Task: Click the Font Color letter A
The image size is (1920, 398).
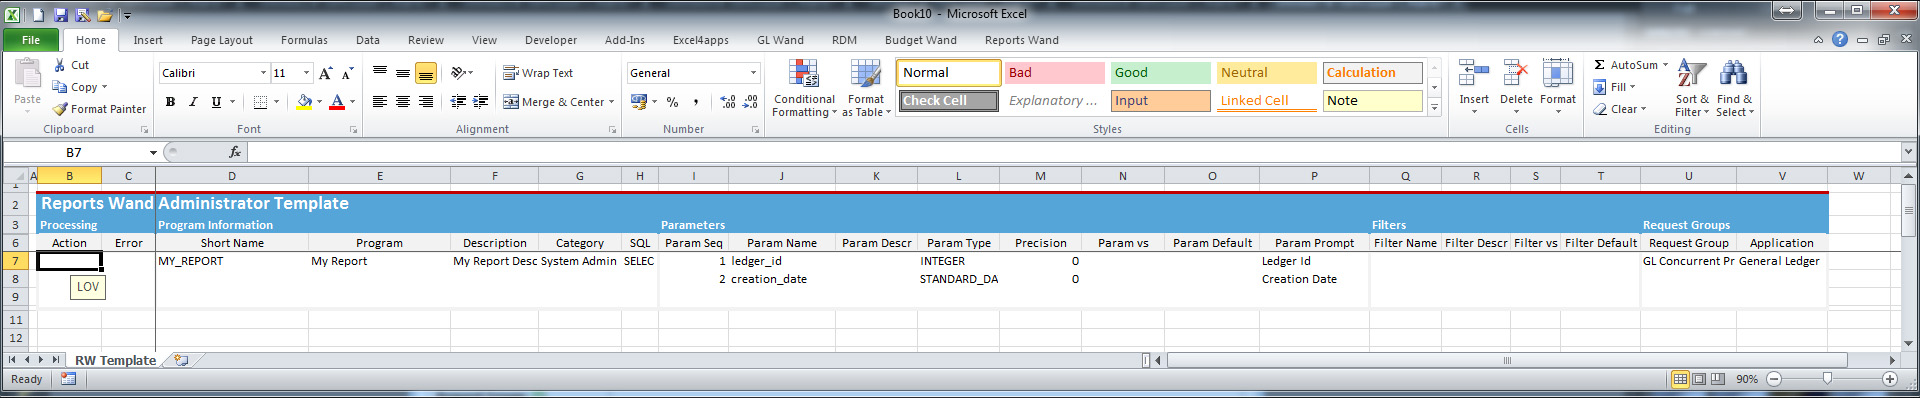Action: click(337, 102)
